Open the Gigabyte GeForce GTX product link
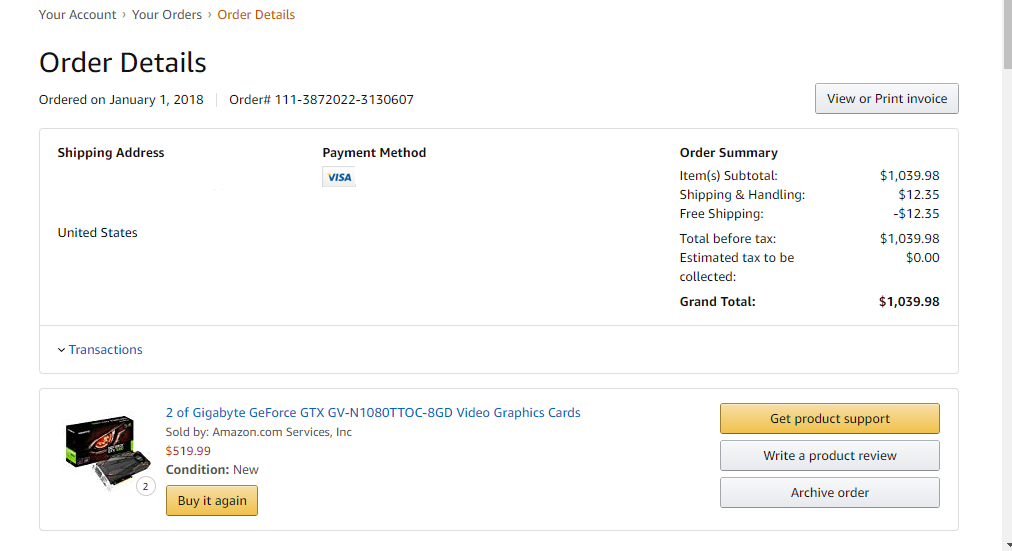 tap(373, 413)
